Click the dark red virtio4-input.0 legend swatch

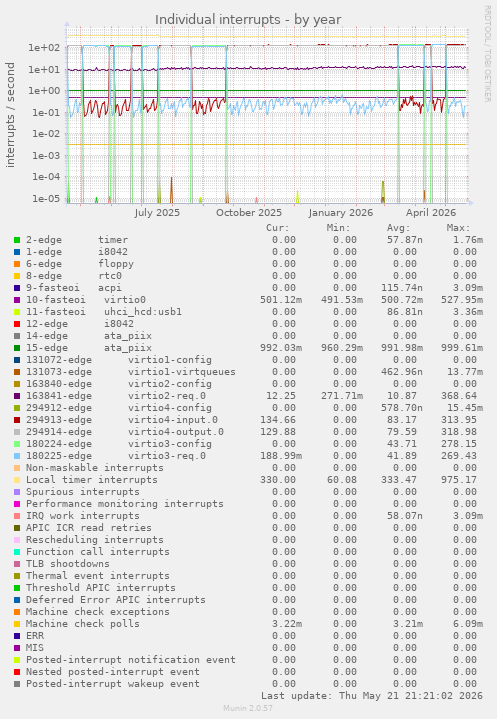coord(17,420)
